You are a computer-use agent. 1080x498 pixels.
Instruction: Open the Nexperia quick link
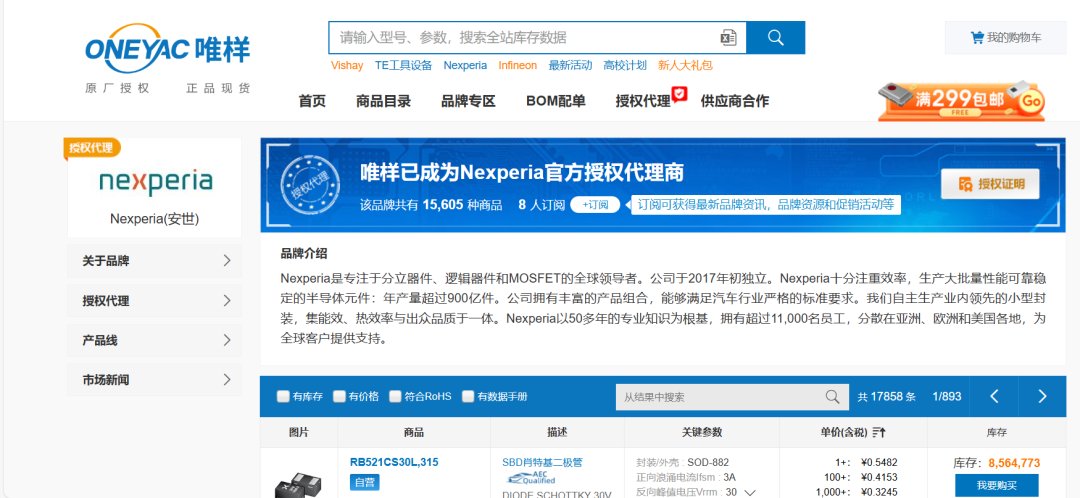pyautogui.click(x=465, y=65)
